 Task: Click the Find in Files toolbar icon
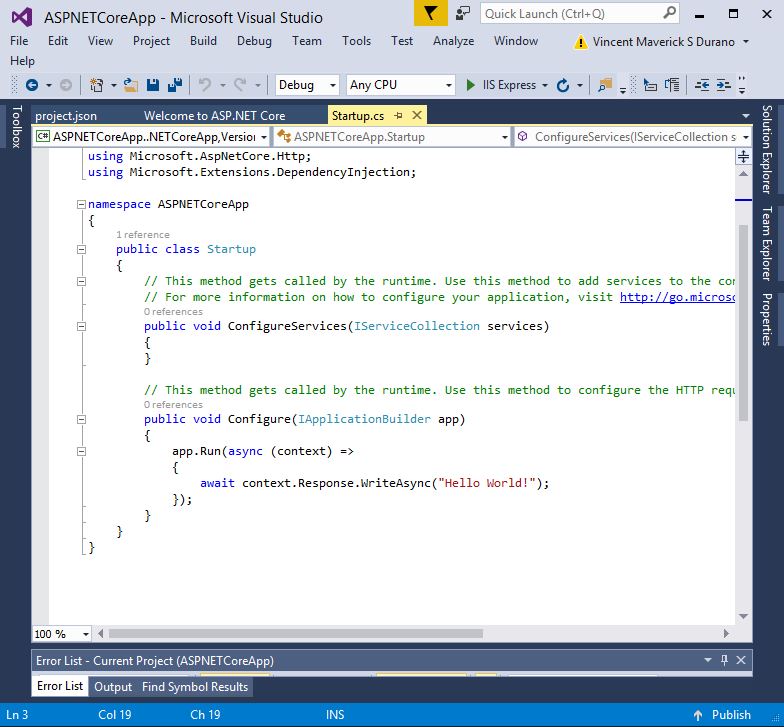[605, 85]
